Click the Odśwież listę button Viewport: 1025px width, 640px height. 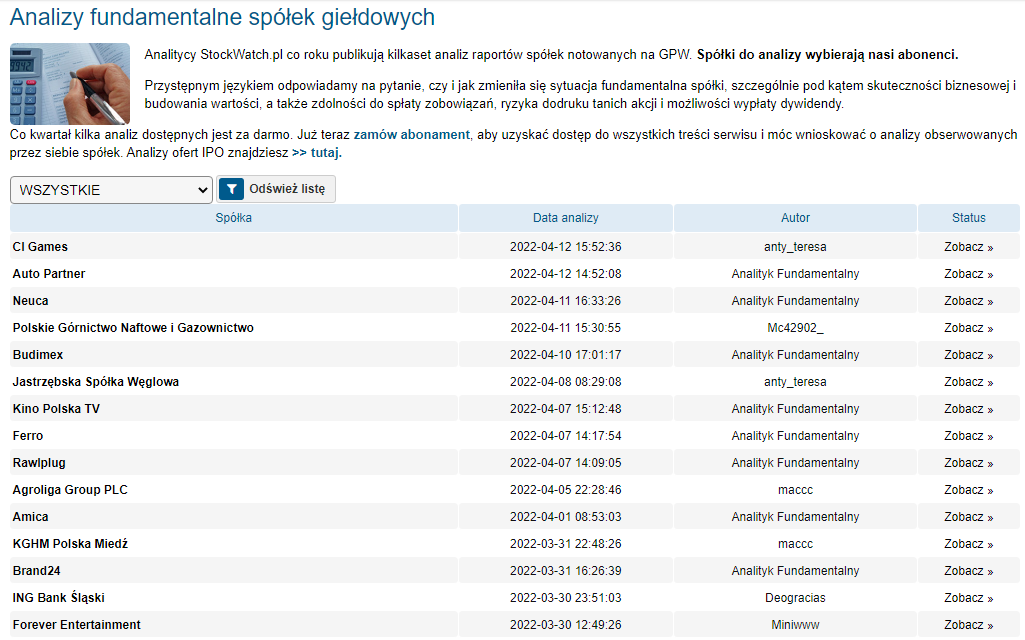point(276,189)
